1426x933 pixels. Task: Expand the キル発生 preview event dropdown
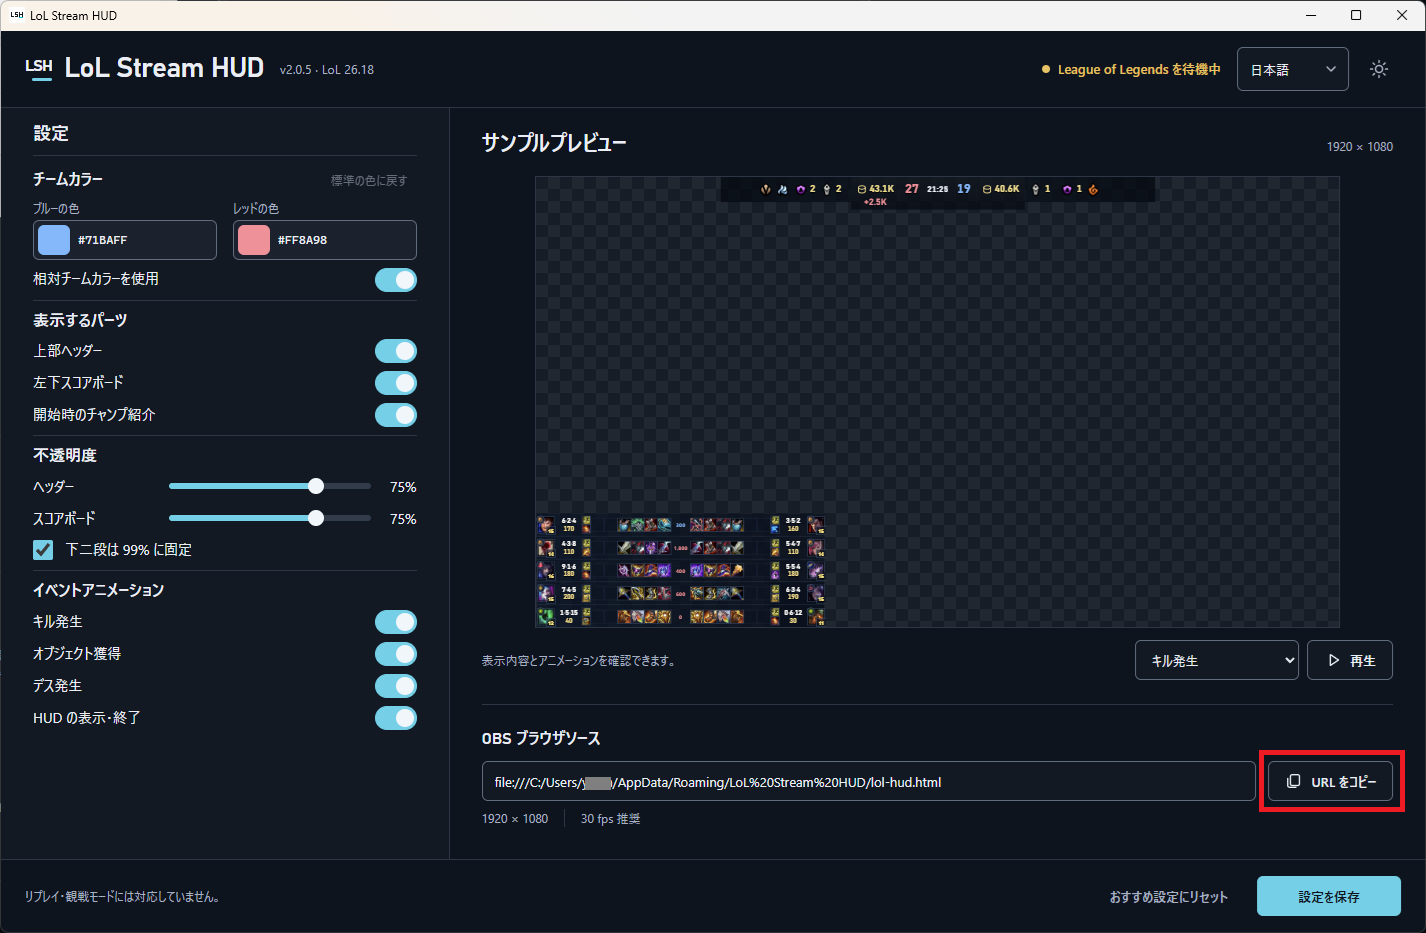(1217, 660)
